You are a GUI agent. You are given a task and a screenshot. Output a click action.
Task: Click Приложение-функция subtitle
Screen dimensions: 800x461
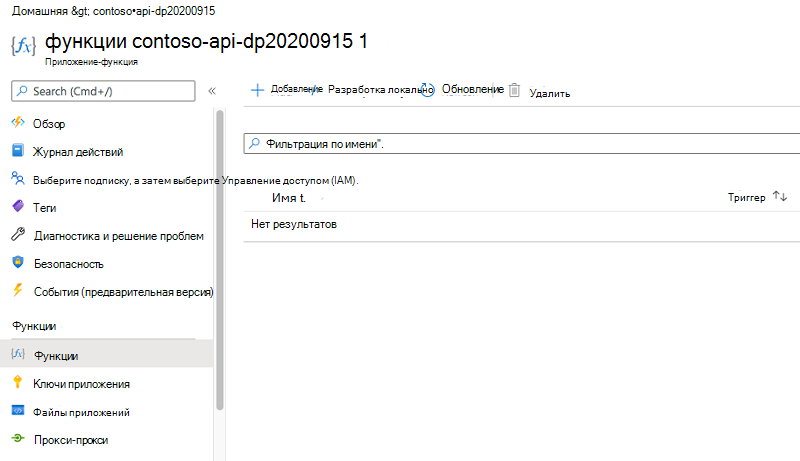91,62
